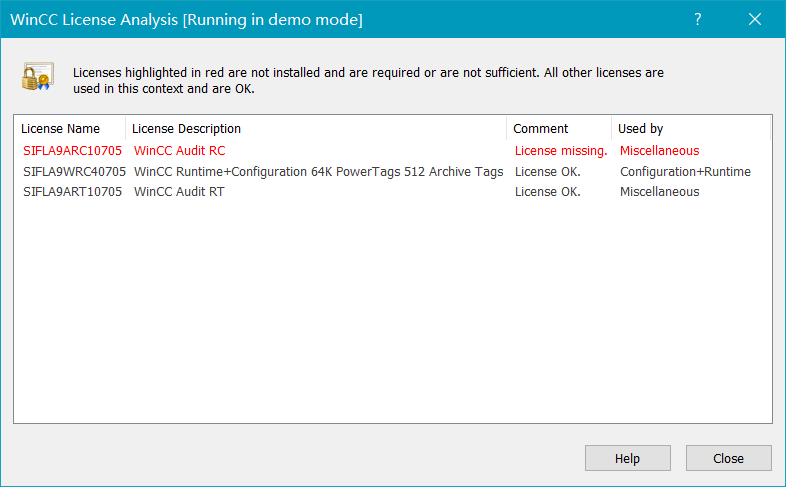786x487 pixels.
Task: Select the SIFLA9ART10705 license row
Action: 72,192
